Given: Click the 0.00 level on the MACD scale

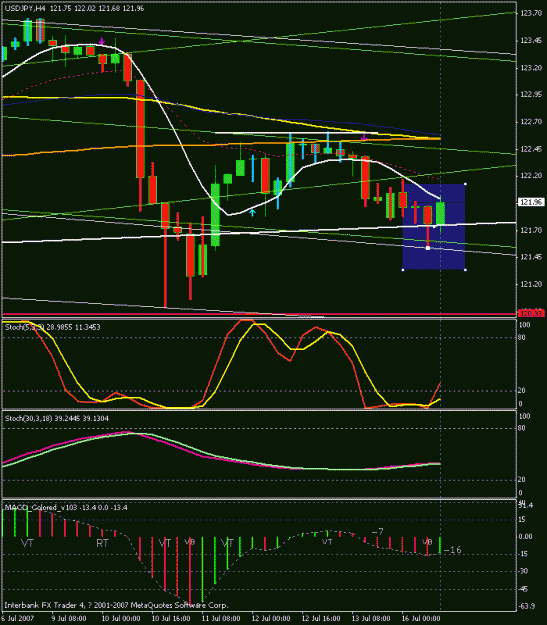Looking at the screenshot, I should 525,537.
